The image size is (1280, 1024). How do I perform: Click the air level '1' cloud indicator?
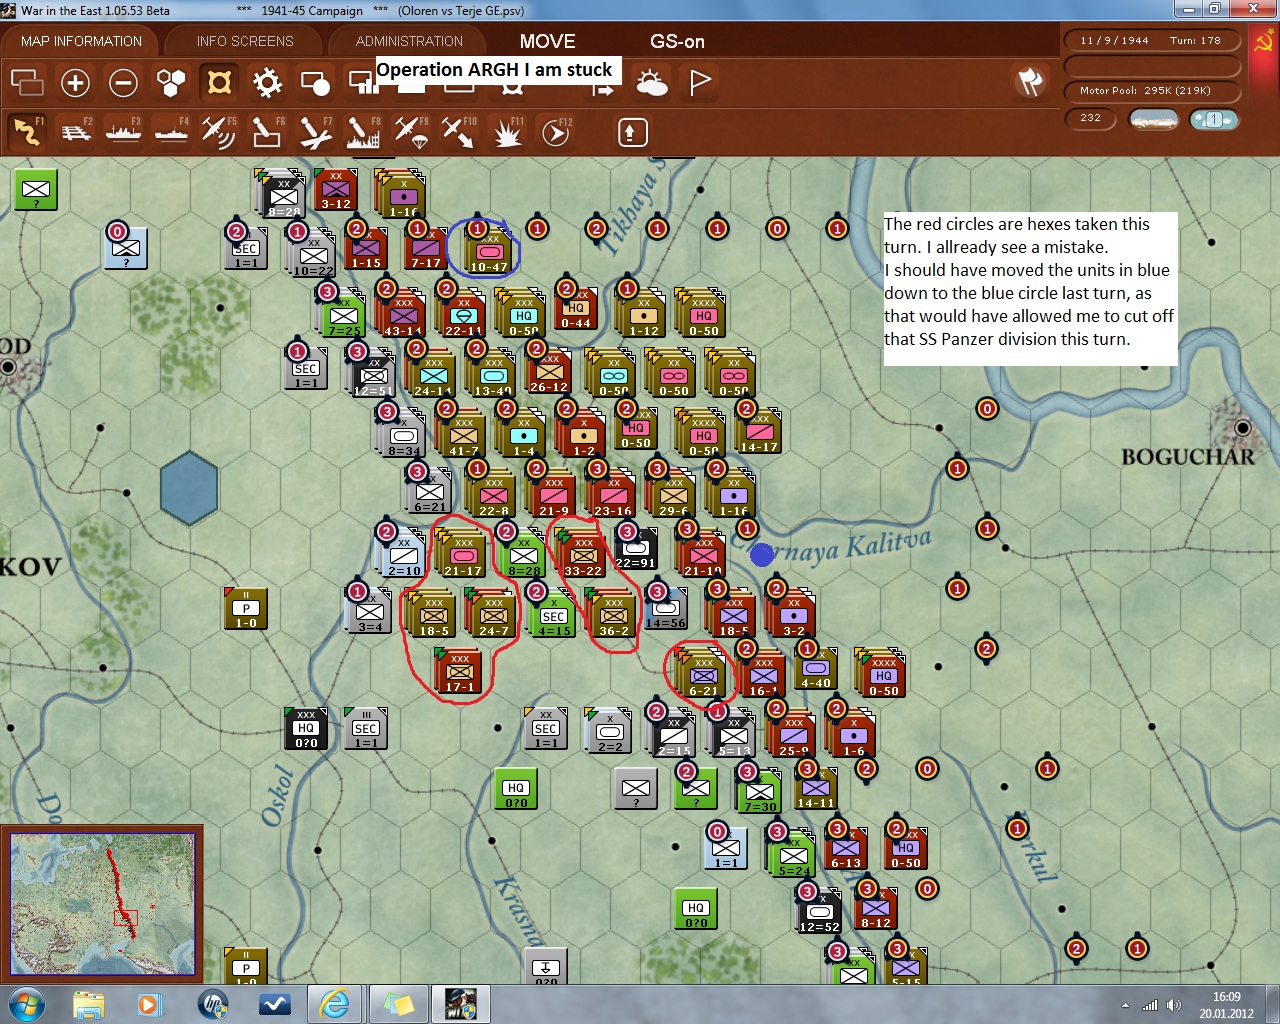click(1214, 119)
